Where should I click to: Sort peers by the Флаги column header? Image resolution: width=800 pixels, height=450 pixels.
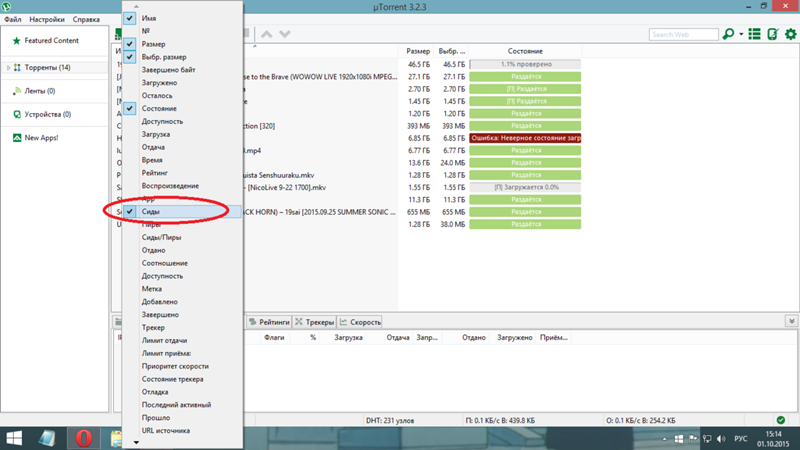pos(274,337)
